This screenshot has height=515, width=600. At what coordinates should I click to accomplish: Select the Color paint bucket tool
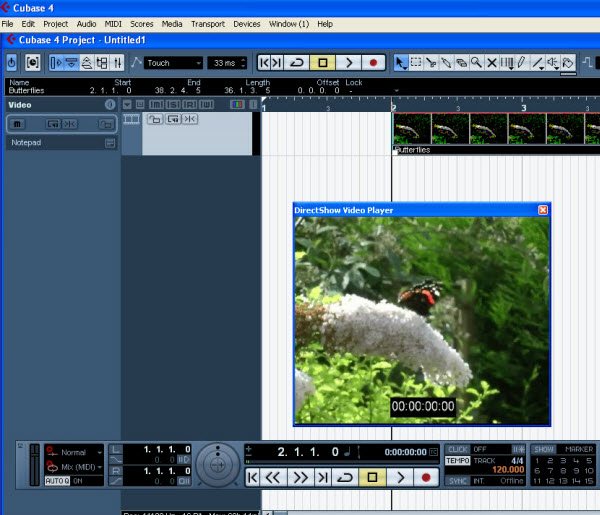568,62
